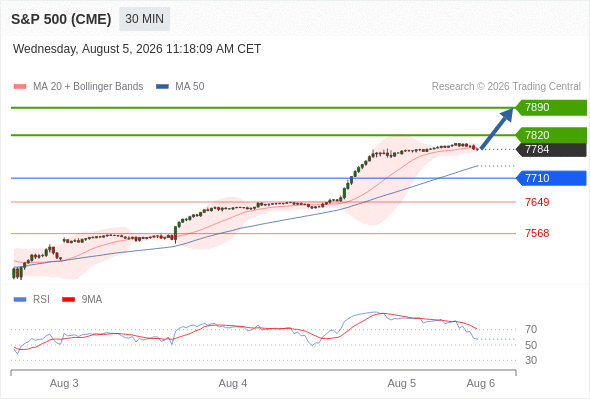Click the Aug 3 date axis label
Viewport: 590px width, 400px height.
64,383
